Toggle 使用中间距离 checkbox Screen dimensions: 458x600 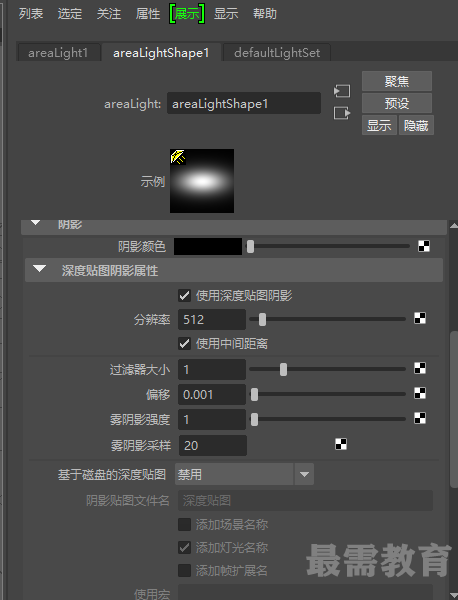(x=184, y=343)
